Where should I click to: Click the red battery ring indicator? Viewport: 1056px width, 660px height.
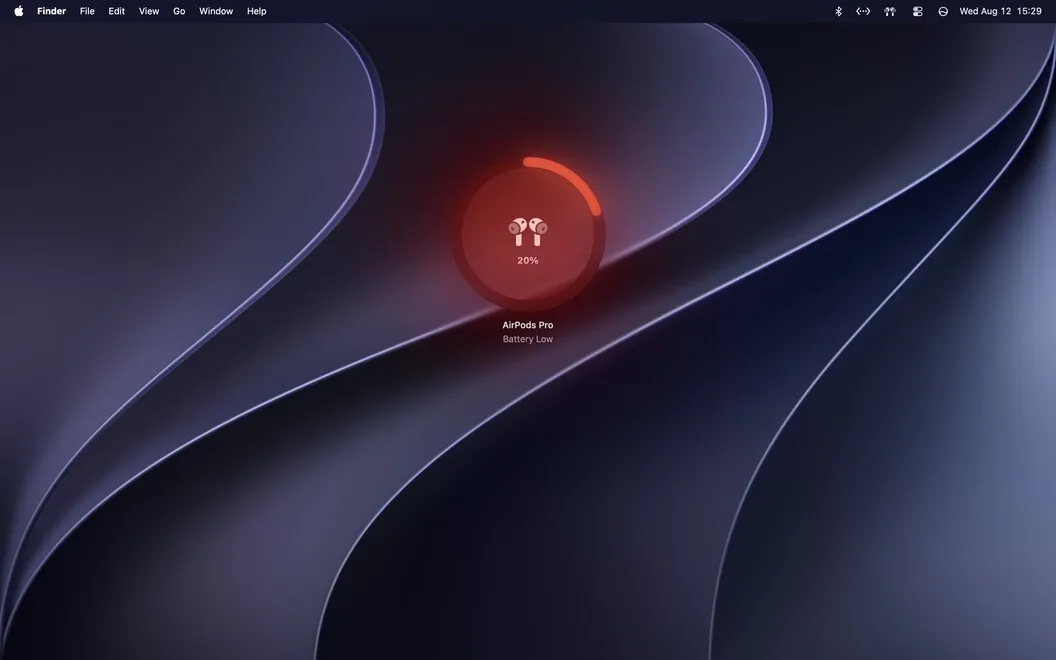tap(528, 234)
